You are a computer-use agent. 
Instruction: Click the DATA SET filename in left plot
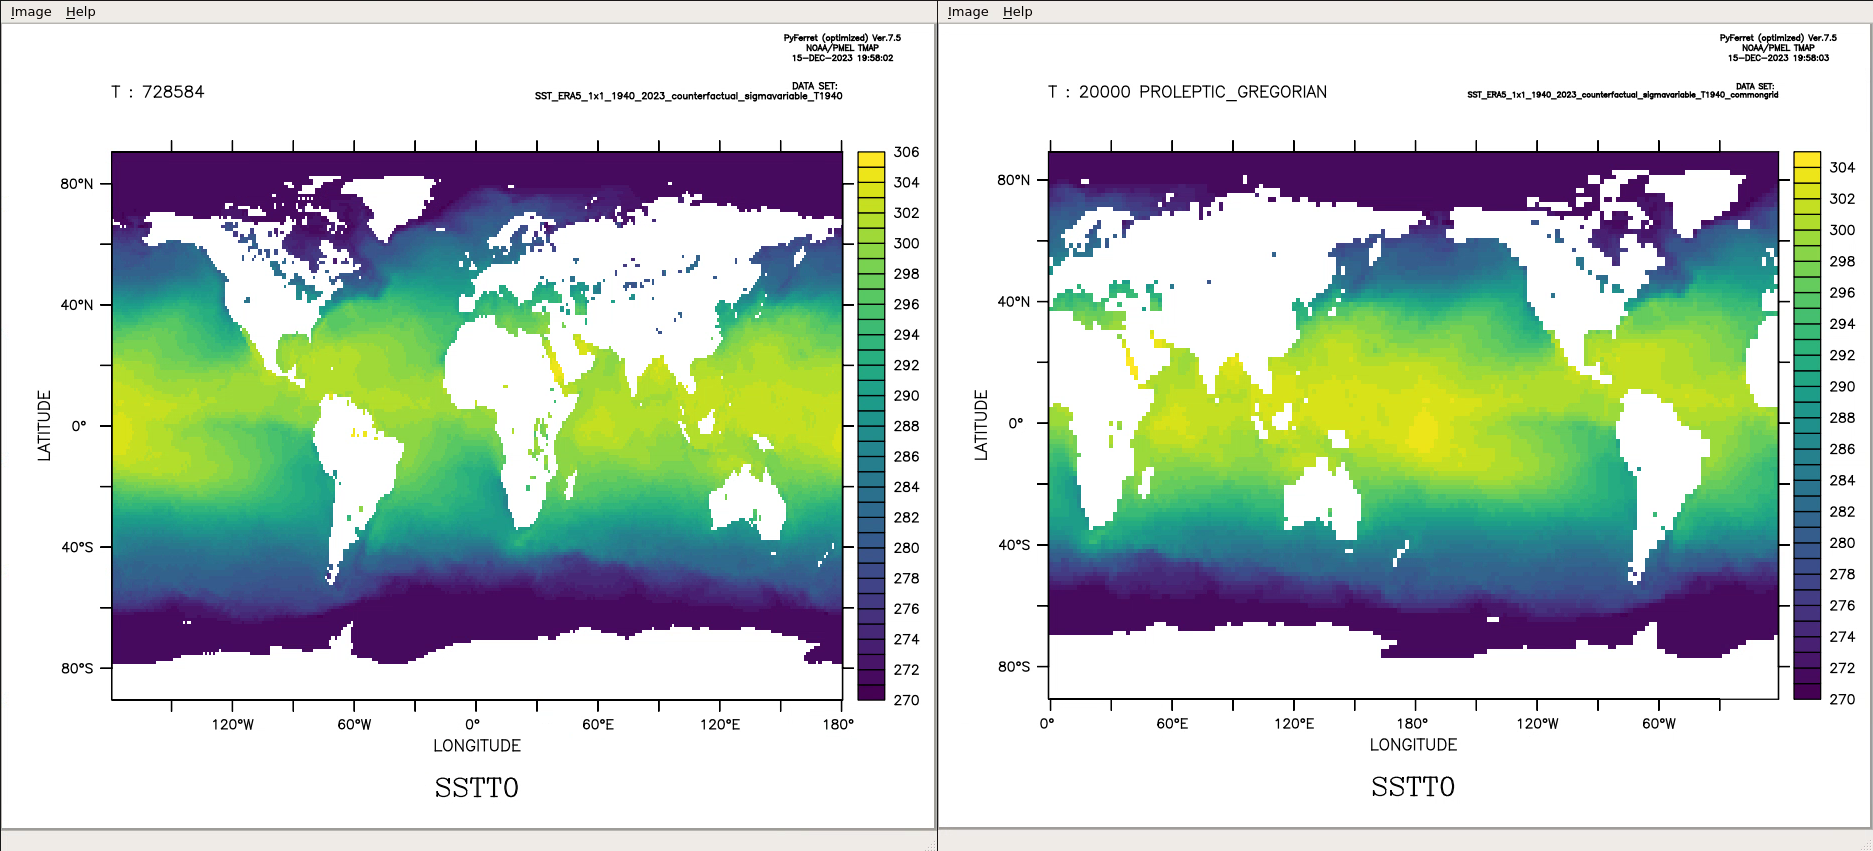(x=688, y=97)
